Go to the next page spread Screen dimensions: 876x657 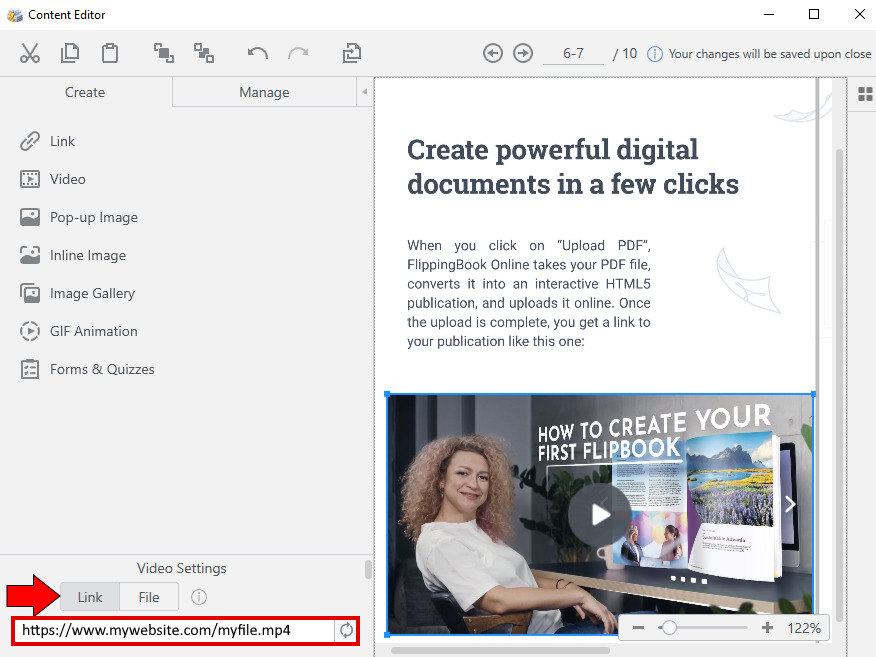coord(523,53)
